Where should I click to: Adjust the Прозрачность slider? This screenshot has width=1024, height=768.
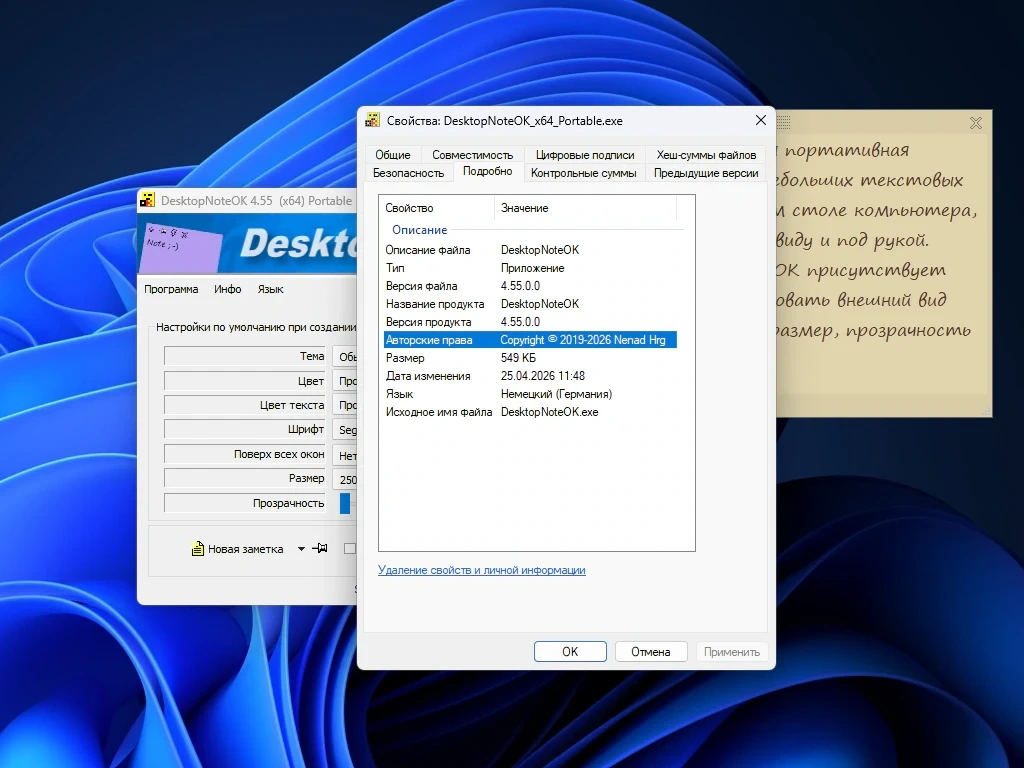tap(345, 503)
